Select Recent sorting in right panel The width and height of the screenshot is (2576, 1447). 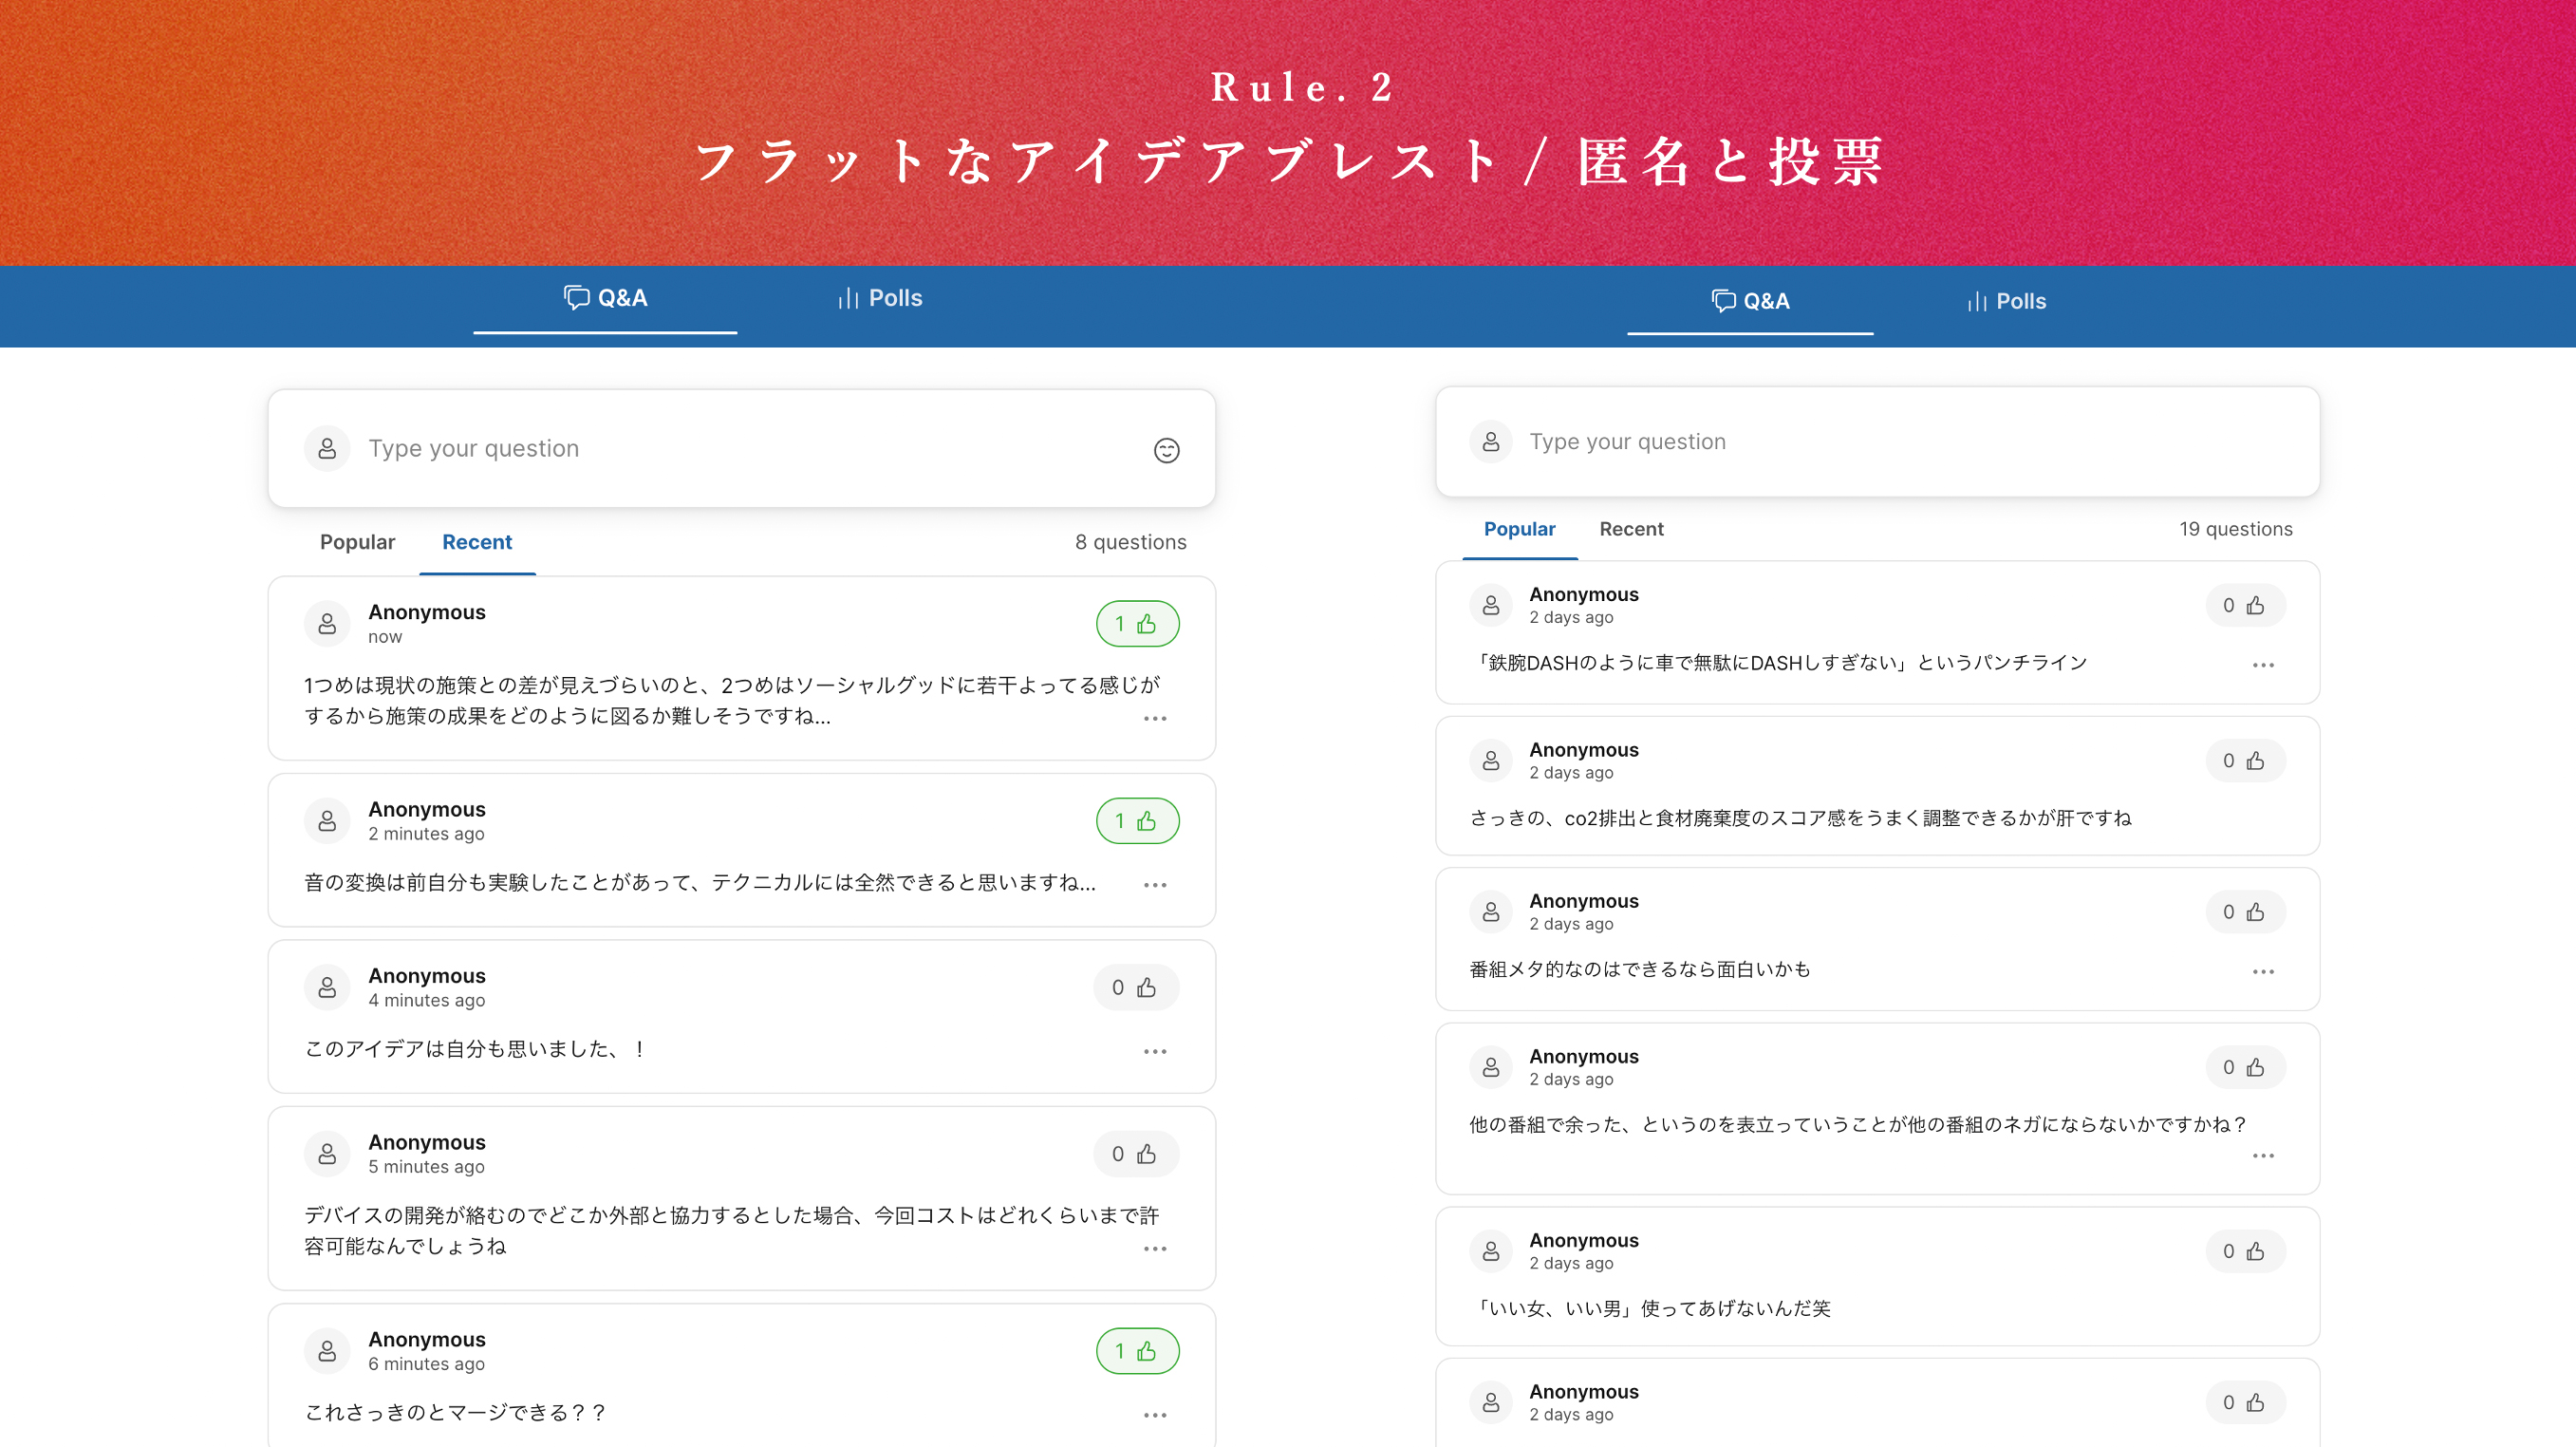(1631, 529)
